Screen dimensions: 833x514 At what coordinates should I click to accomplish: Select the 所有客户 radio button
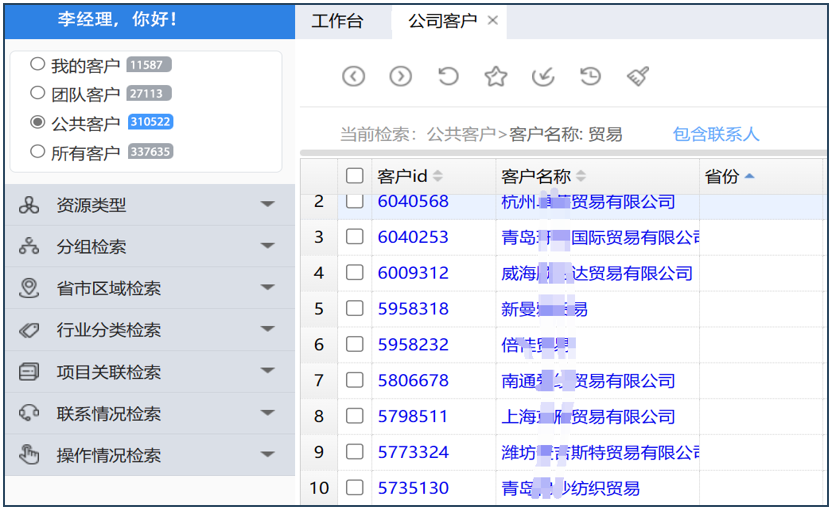38,152
